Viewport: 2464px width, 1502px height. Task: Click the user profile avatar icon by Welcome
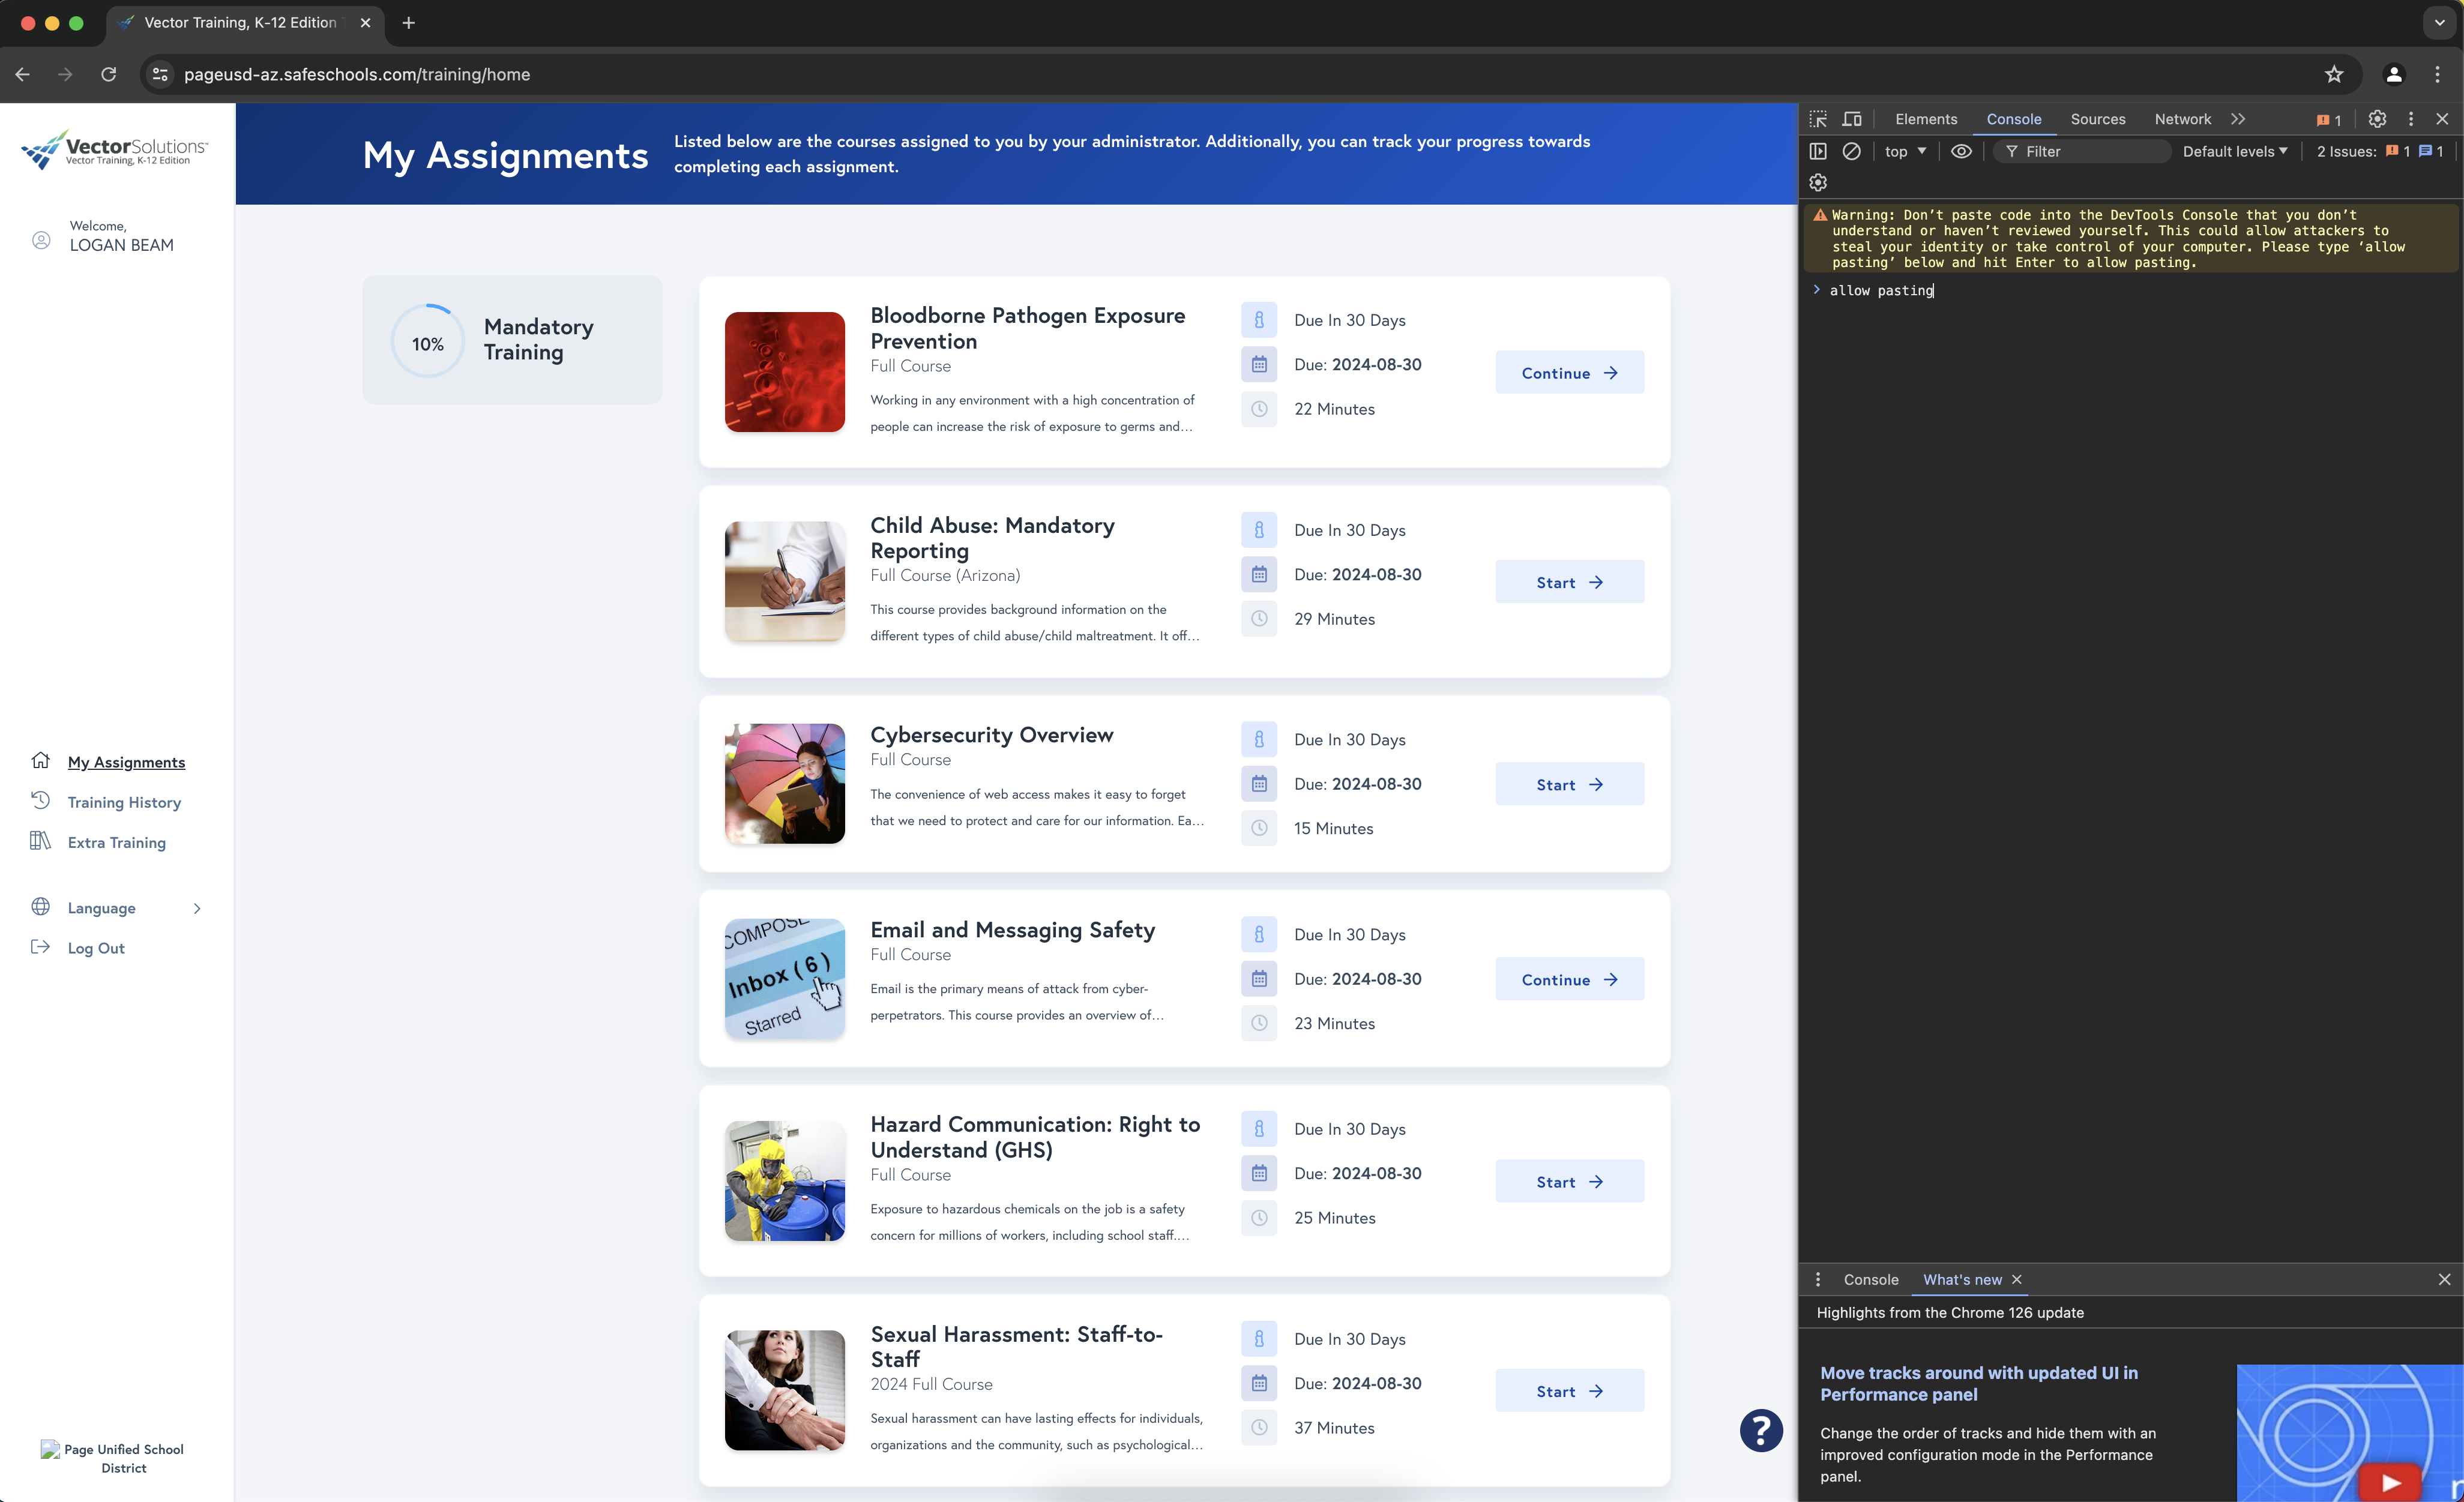click(41, 240)
